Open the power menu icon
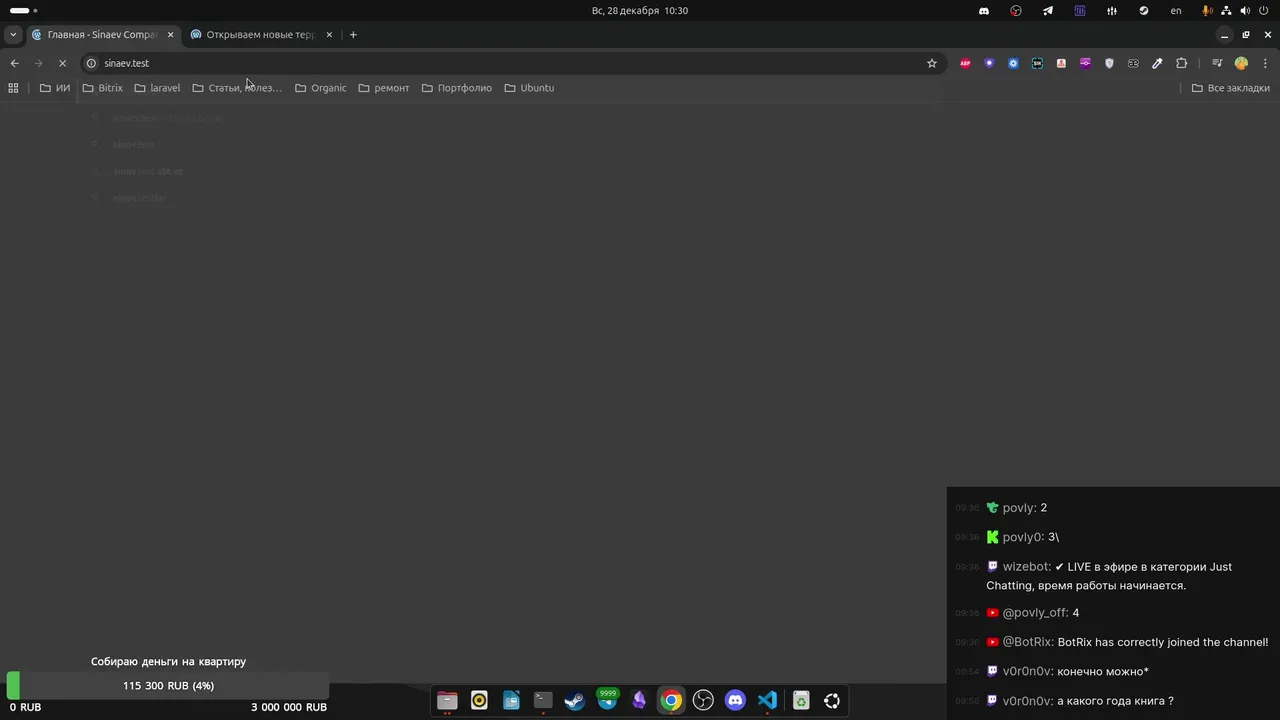 click(1264, 11)
